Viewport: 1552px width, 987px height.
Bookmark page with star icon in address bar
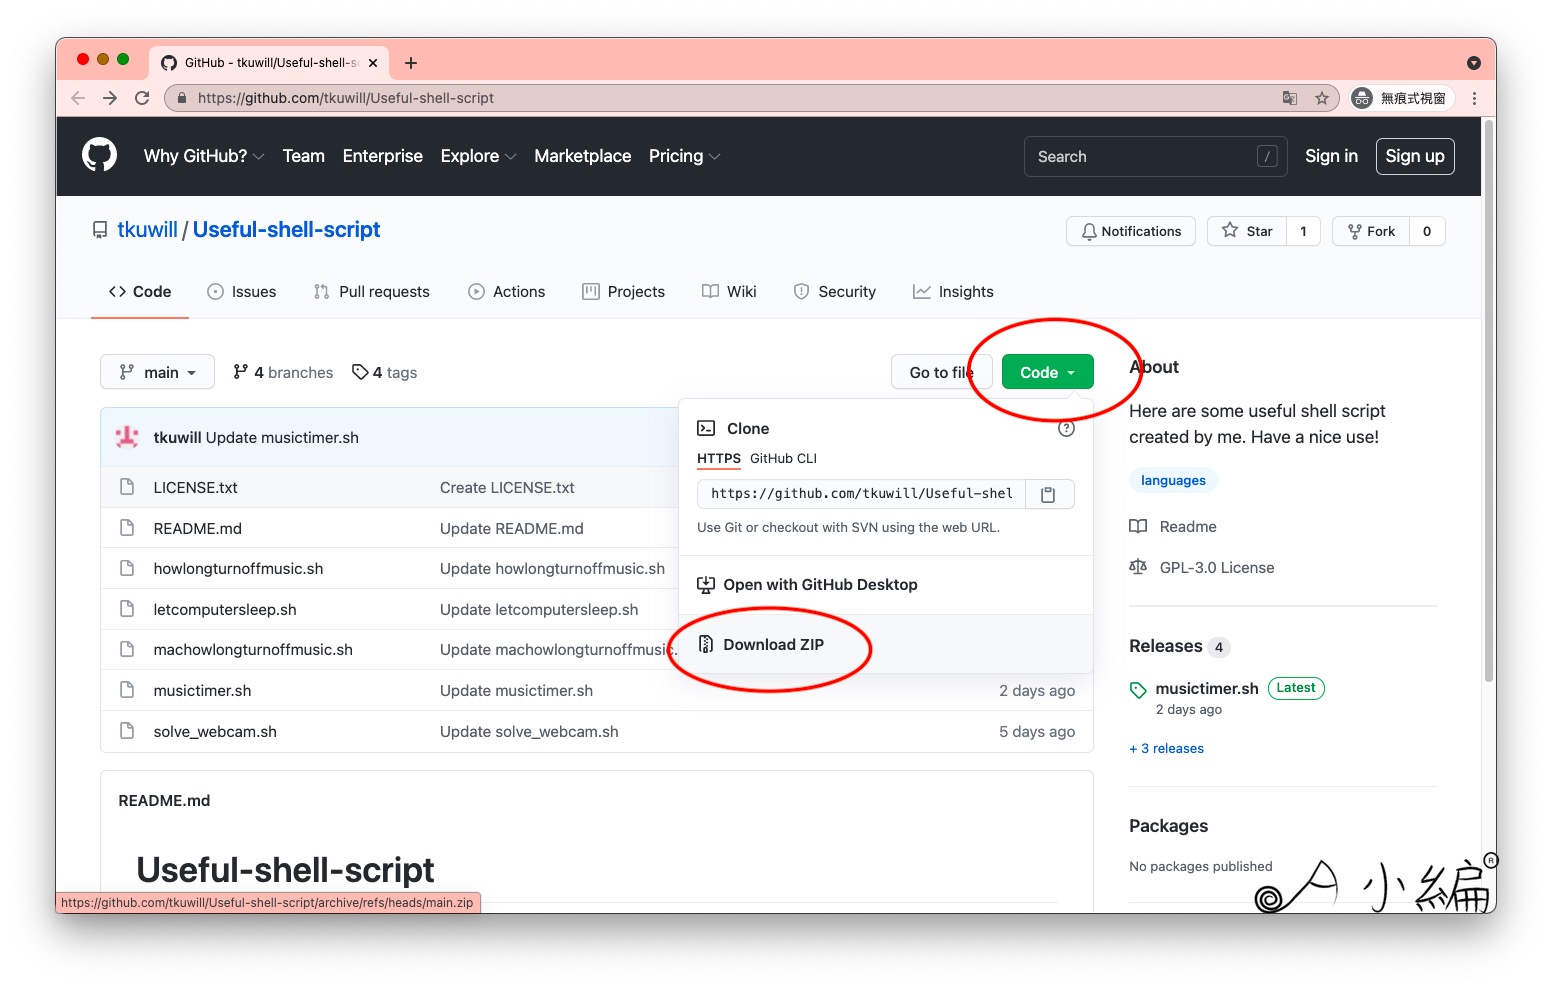1322,98
